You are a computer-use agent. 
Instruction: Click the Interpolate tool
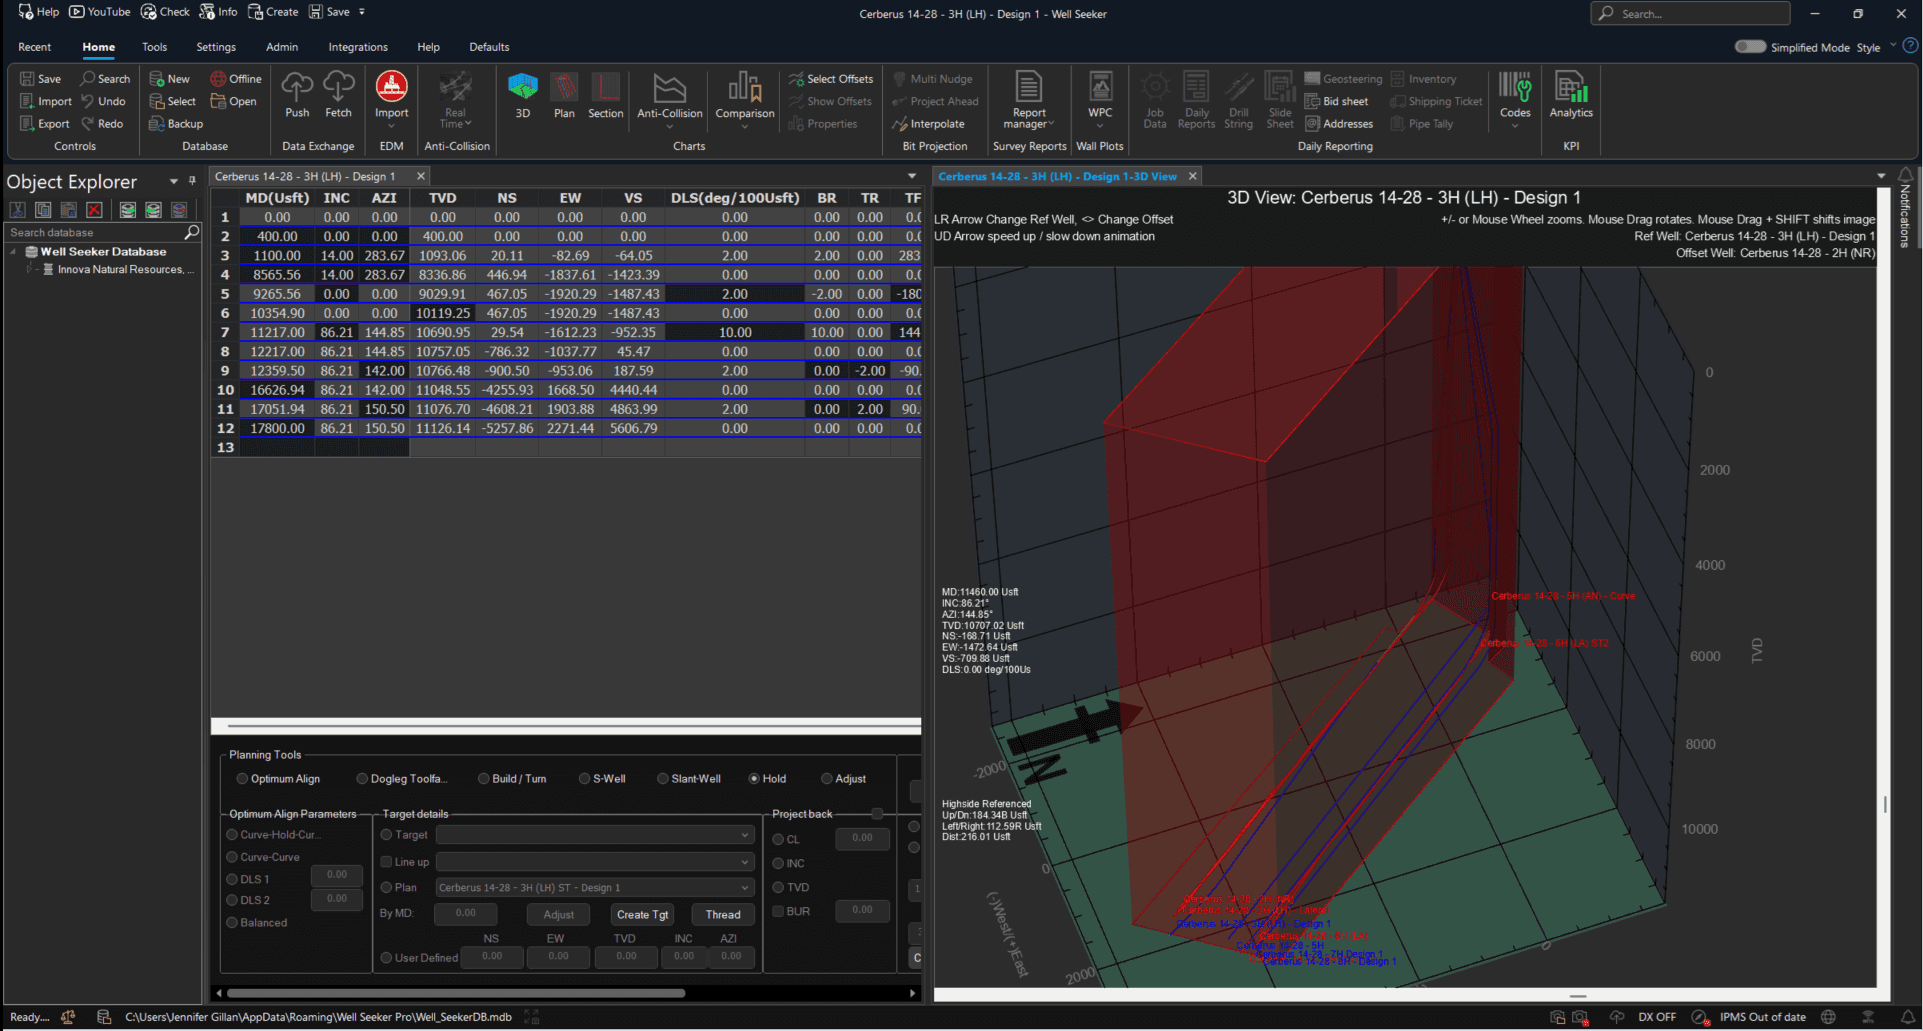click(x=929, y=124)
